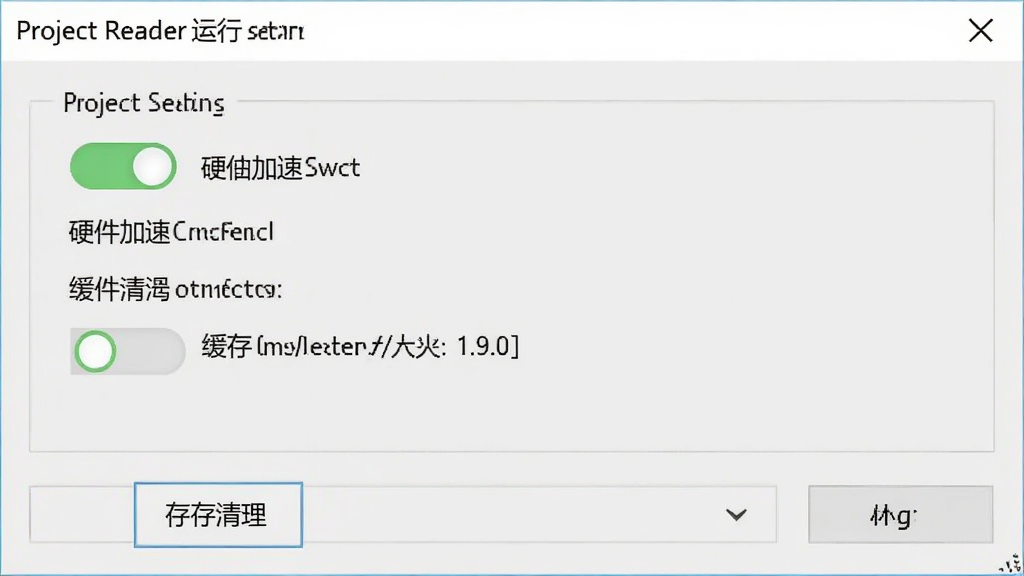Select the 缓件清渴 setting label
Image resolution: width=1024 pixels, height=576 pixels.
point(175,289)
